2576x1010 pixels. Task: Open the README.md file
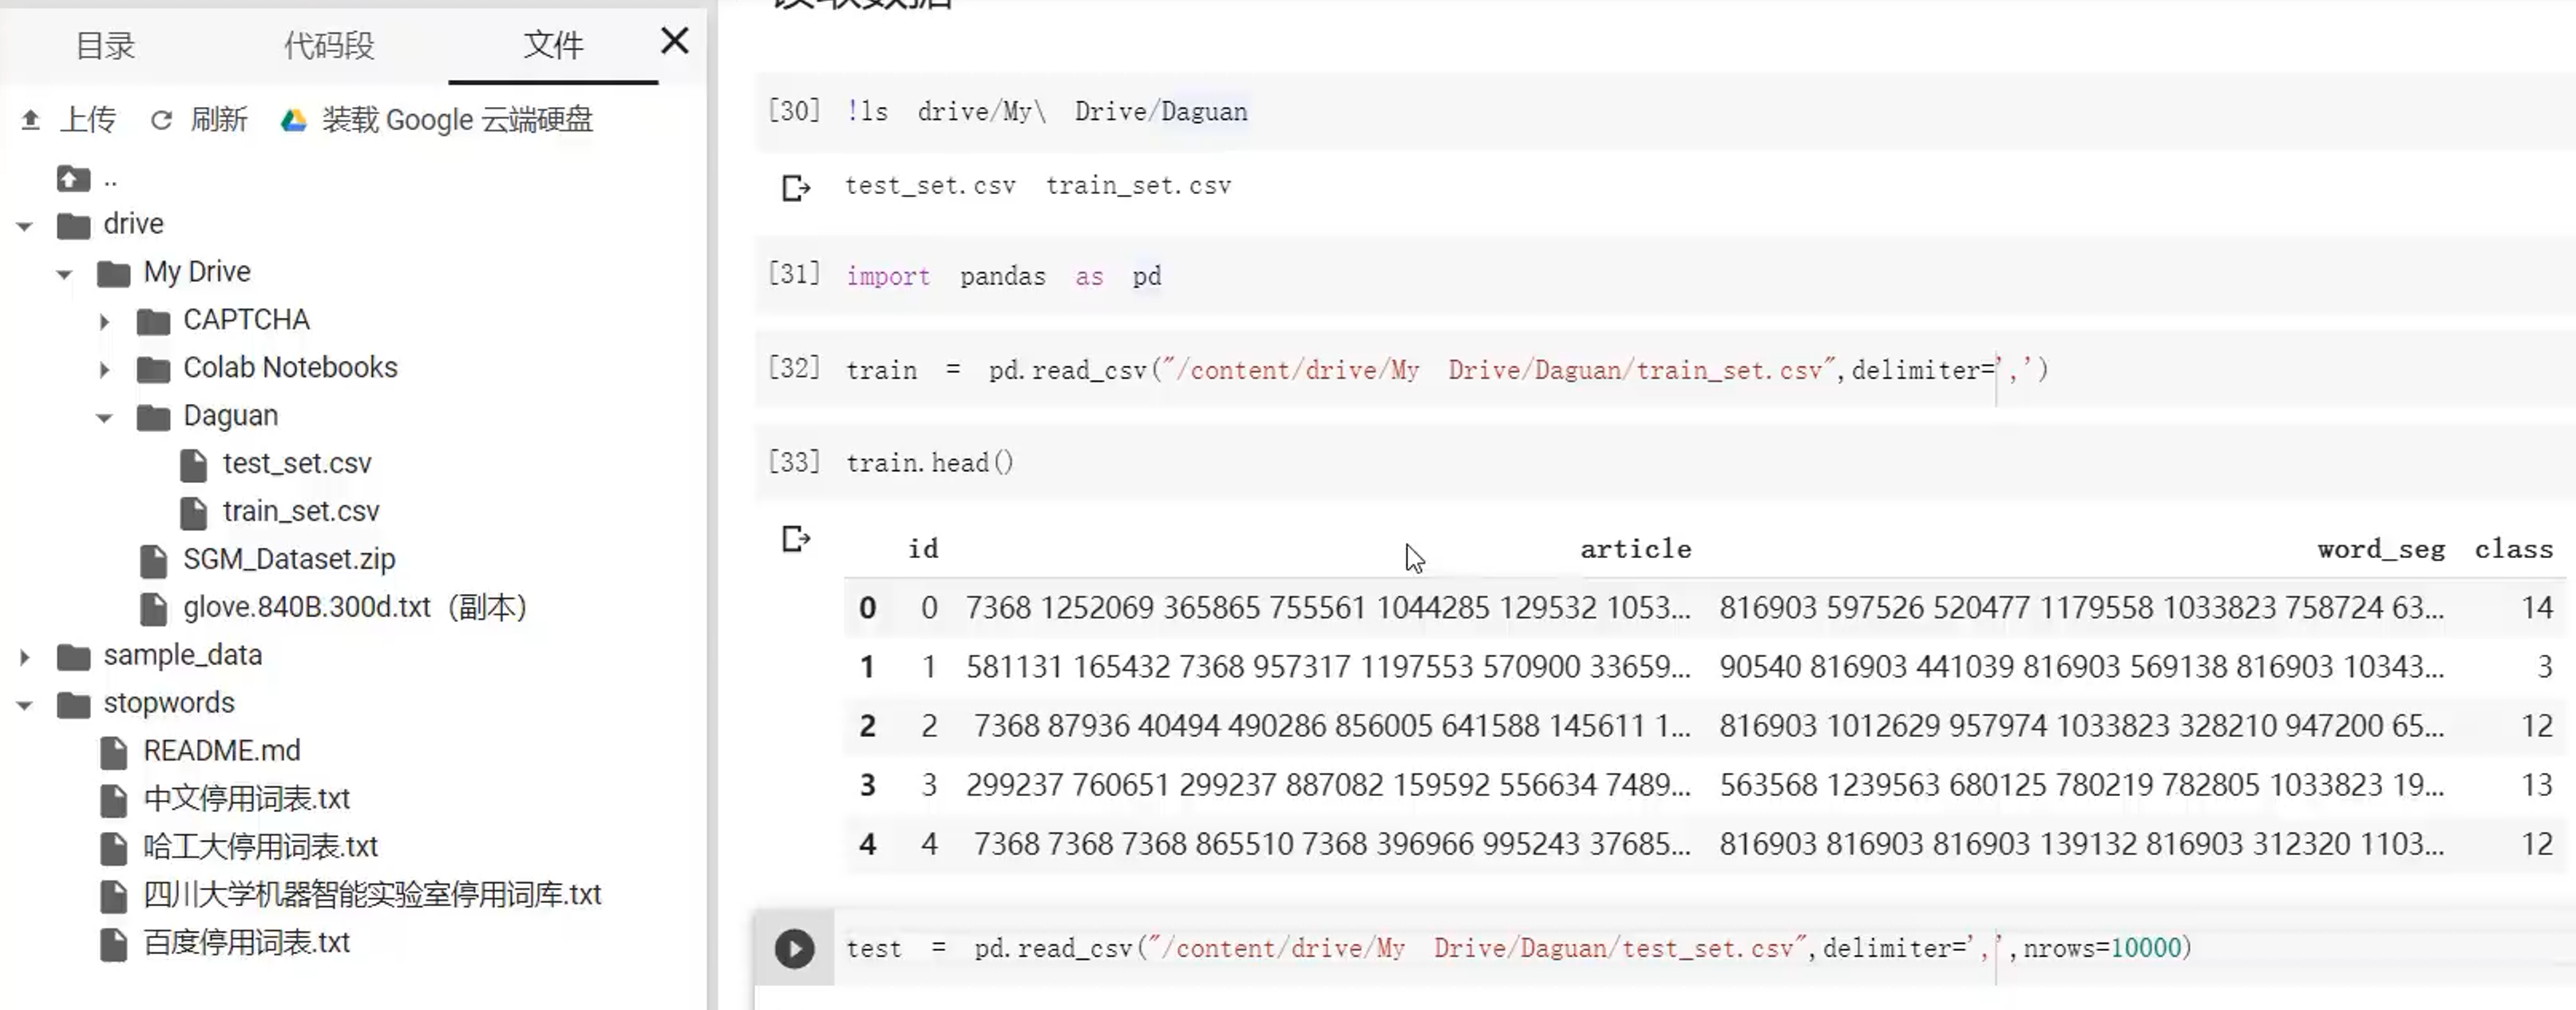click(x=221, y=751)
